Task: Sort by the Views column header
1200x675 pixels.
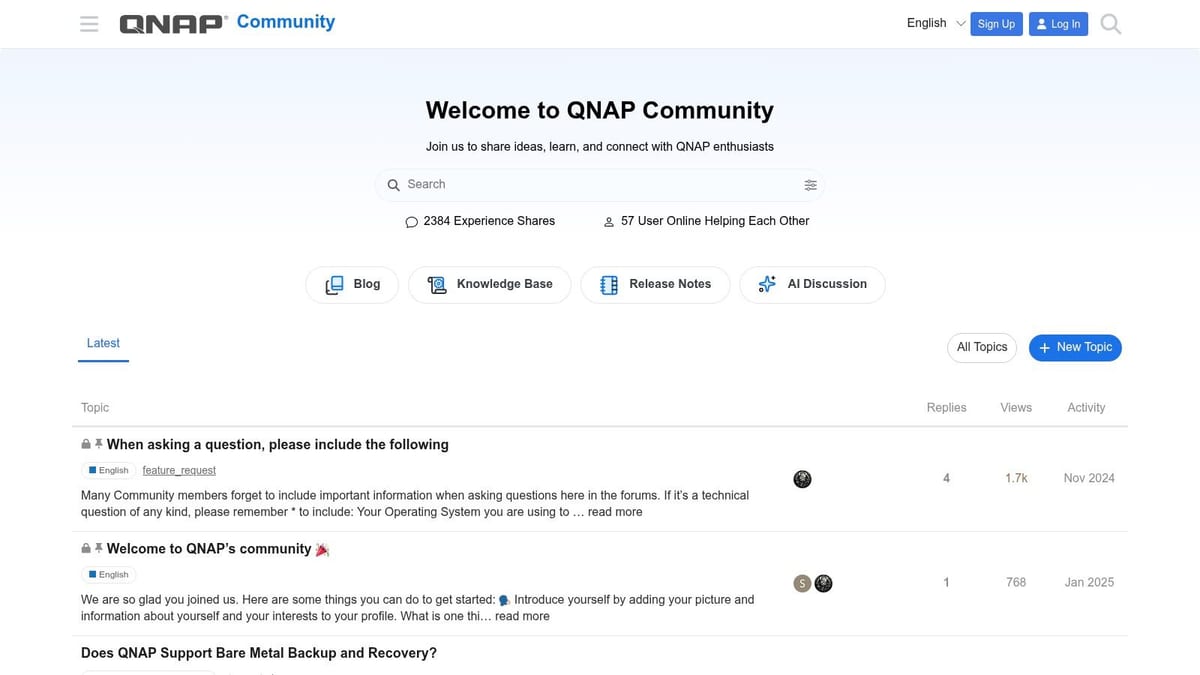Action: coord(1016,408)
